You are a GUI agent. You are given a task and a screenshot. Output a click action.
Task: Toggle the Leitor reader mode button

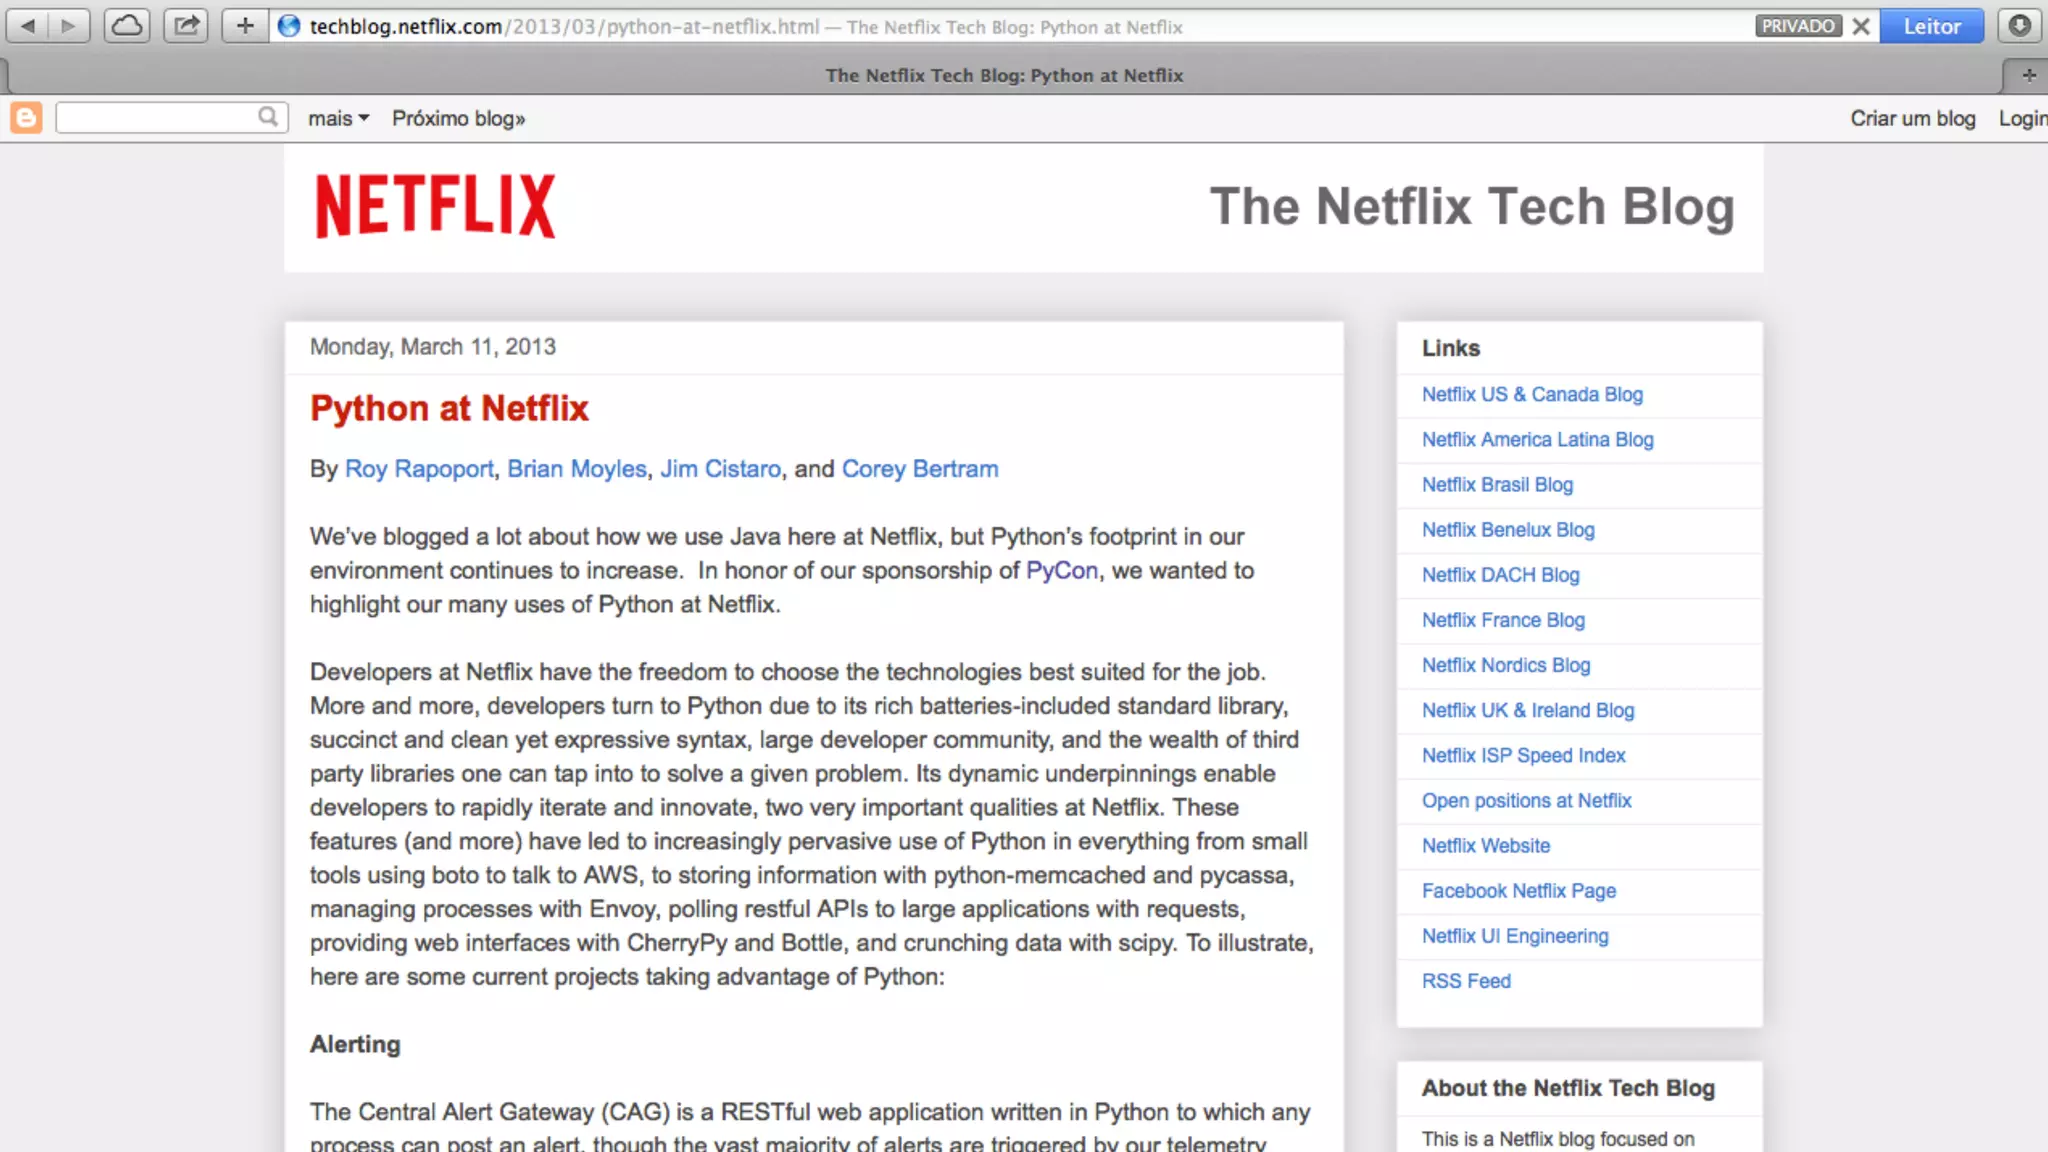pyautogui.click(x=1931, y=27)
